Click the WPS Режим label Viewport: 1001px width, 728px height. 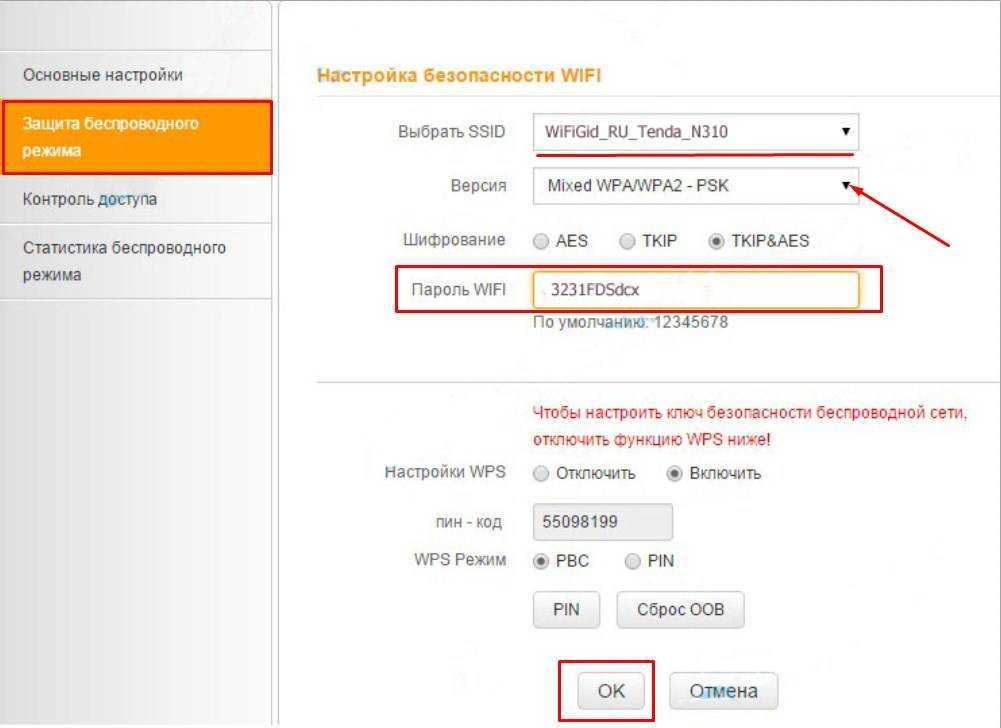(x=460, y=560)
